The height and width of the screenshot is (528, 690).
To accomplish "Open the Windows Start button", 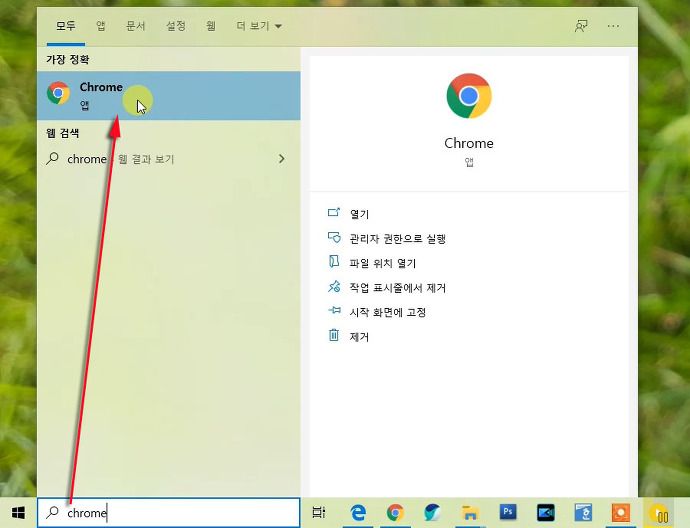I will [x=18, y=513].
